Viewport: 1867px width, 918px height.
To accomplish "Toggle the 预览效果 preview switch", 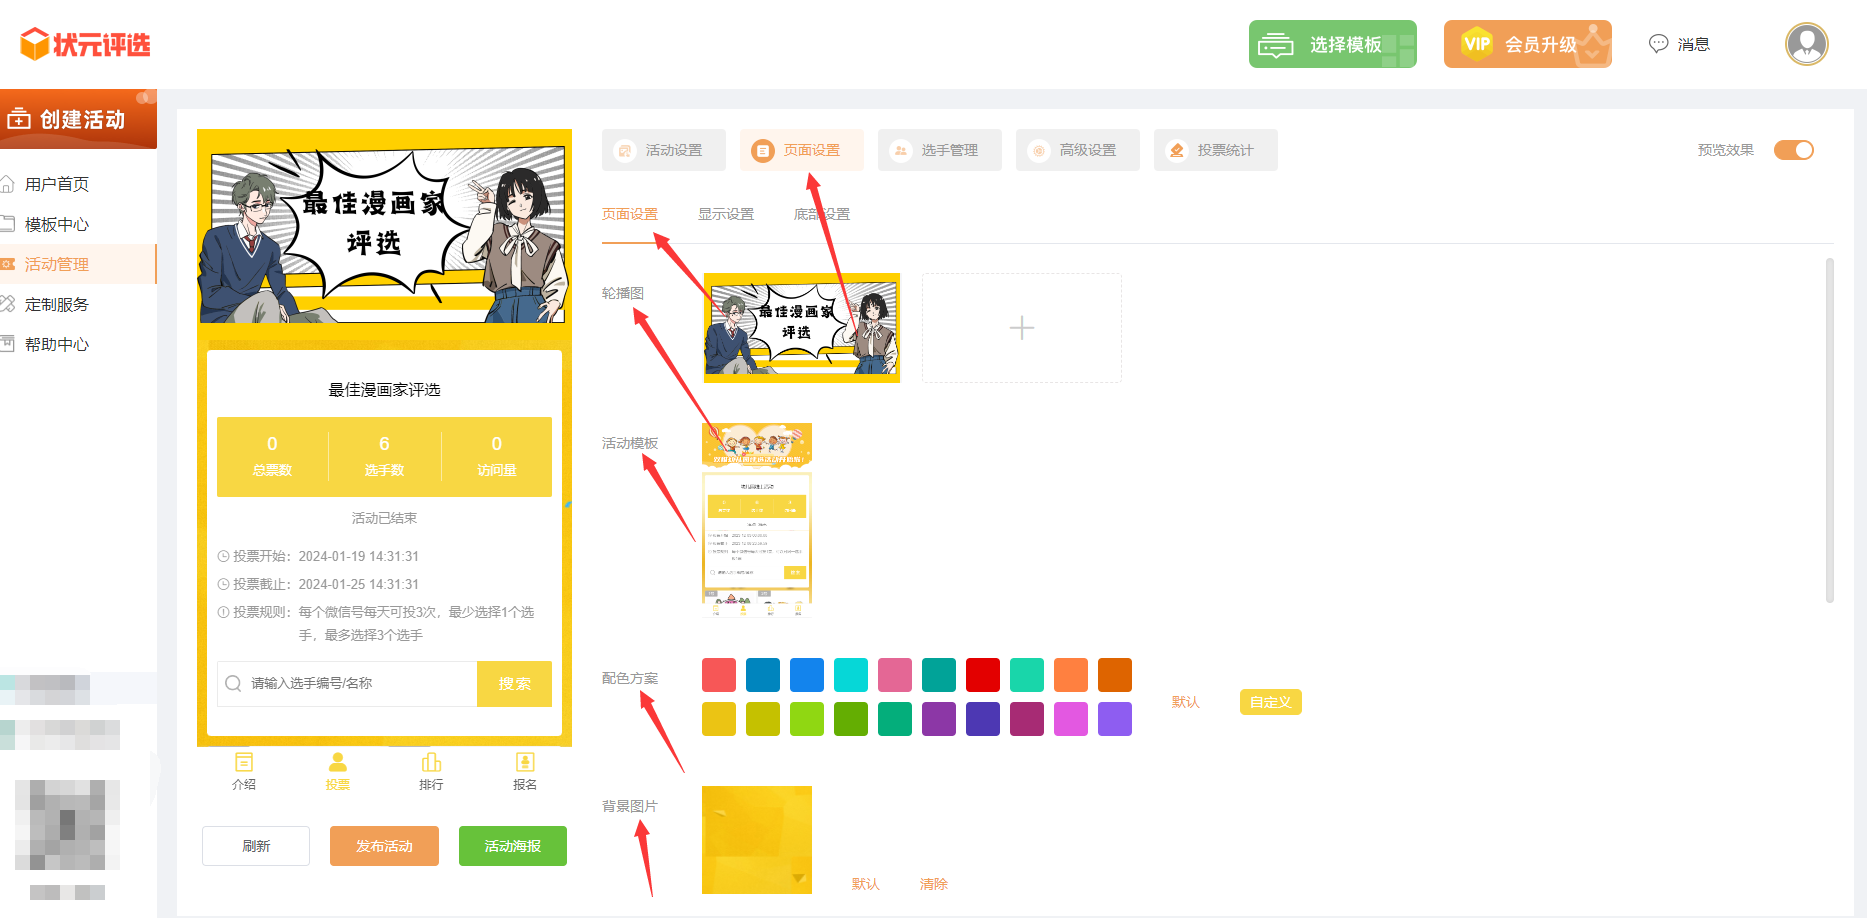I will (x=1793, y=150).
